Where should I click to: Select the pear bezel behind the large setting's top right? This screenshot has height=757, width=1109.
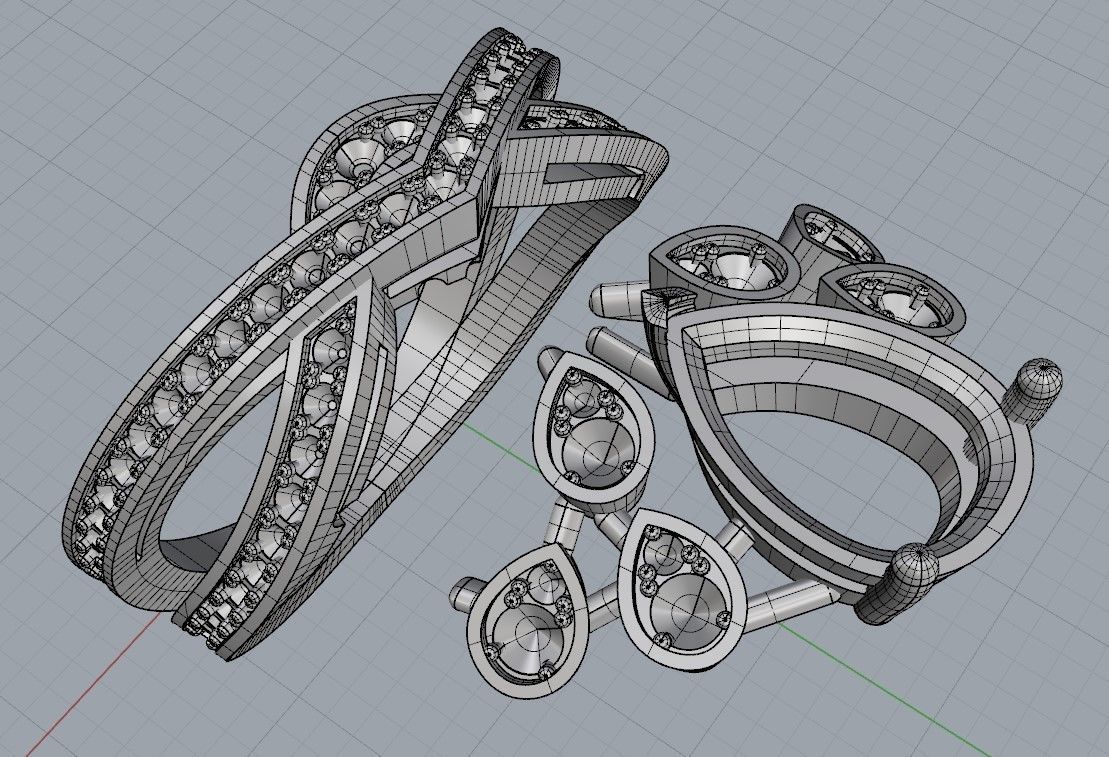[x=893, y=300]
